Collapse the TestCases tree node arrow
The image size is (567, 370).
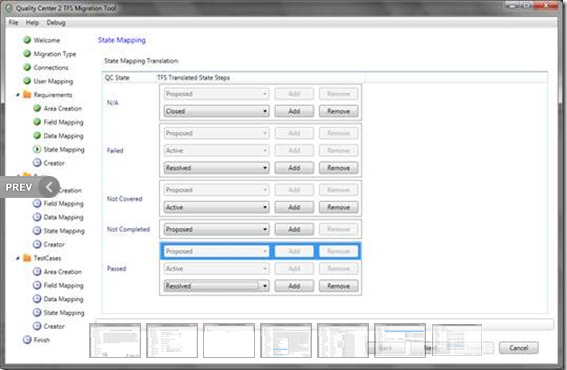click(x=17, y=258)
